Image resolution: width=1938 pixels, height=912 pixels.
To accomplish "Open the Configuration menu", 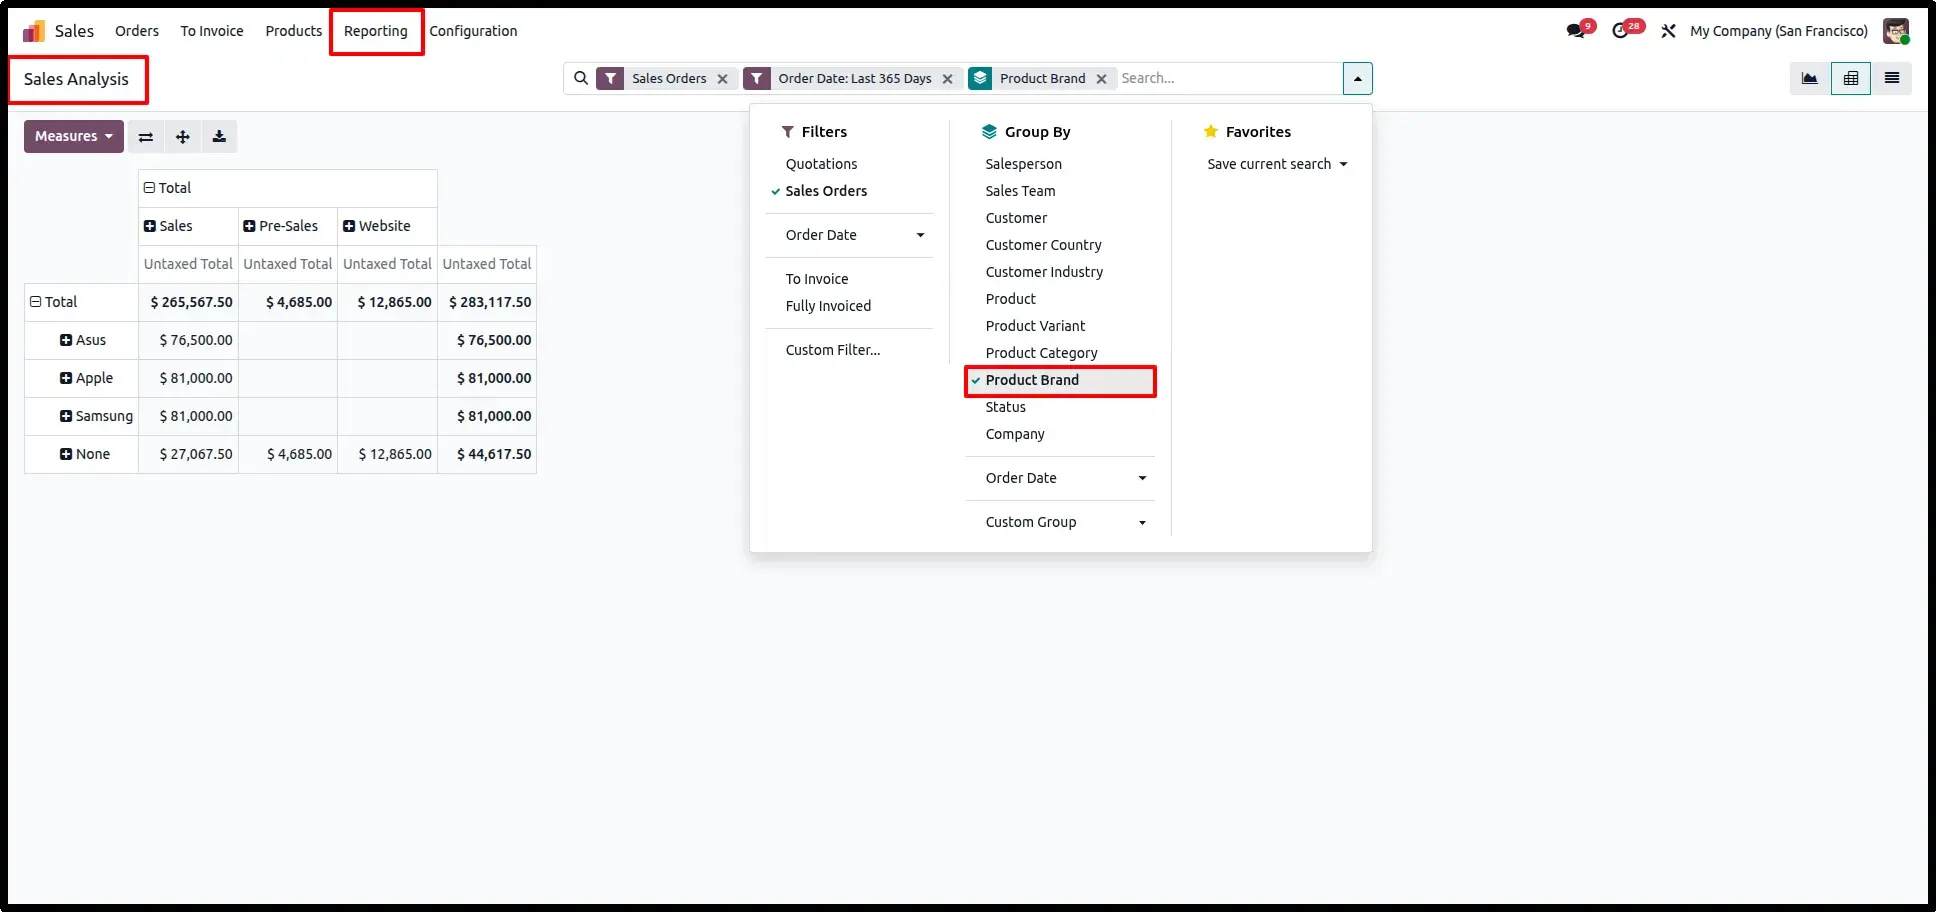I will 473,31.
